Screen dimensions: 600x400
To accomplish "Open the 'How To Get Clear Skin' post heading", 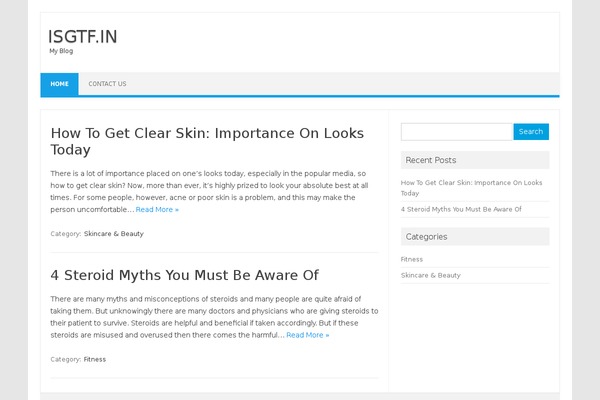I will (x=207, y=141).
